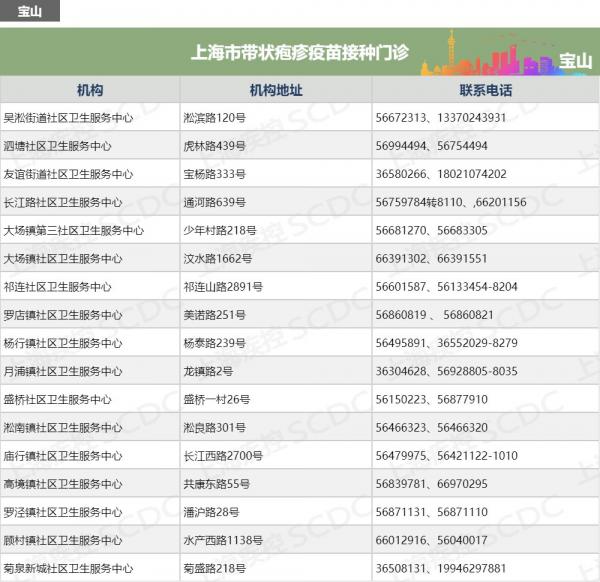Select phone 56860819、56860821

coord(434,315)
